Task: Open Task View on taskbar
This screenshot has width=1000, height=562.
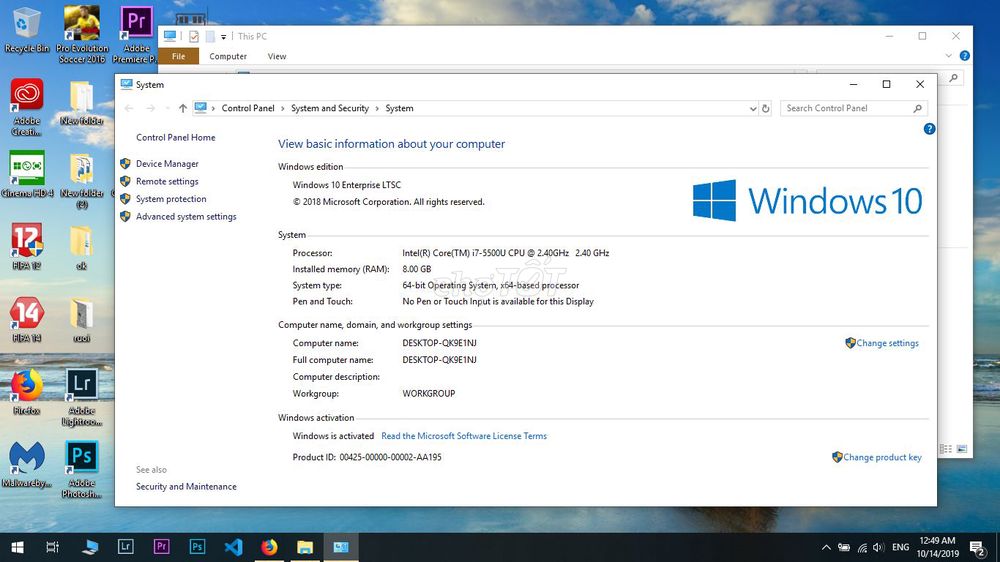Action: pos(52,547)
